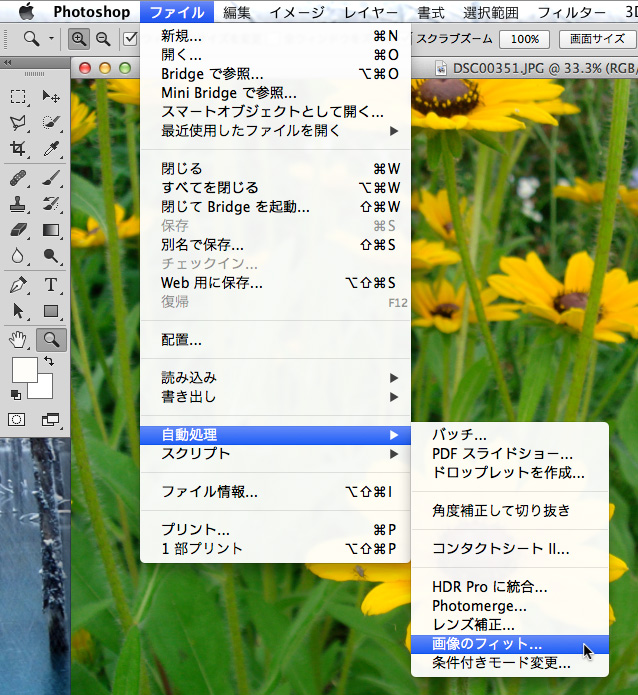This screenshot has width=638, height=695.
Task: Select the Type tool
Action: 51,285
